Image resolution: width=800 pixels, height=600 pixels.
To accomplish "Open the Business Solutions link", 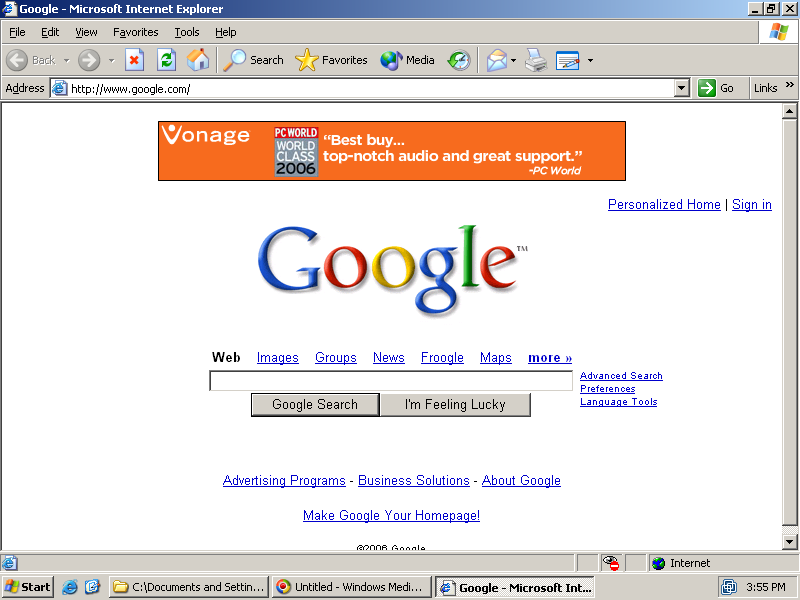I will (414, 481).
